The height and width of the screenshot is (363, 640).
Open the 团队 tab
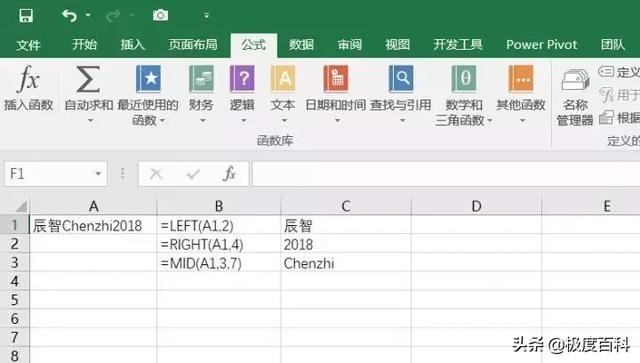(613, 45)
